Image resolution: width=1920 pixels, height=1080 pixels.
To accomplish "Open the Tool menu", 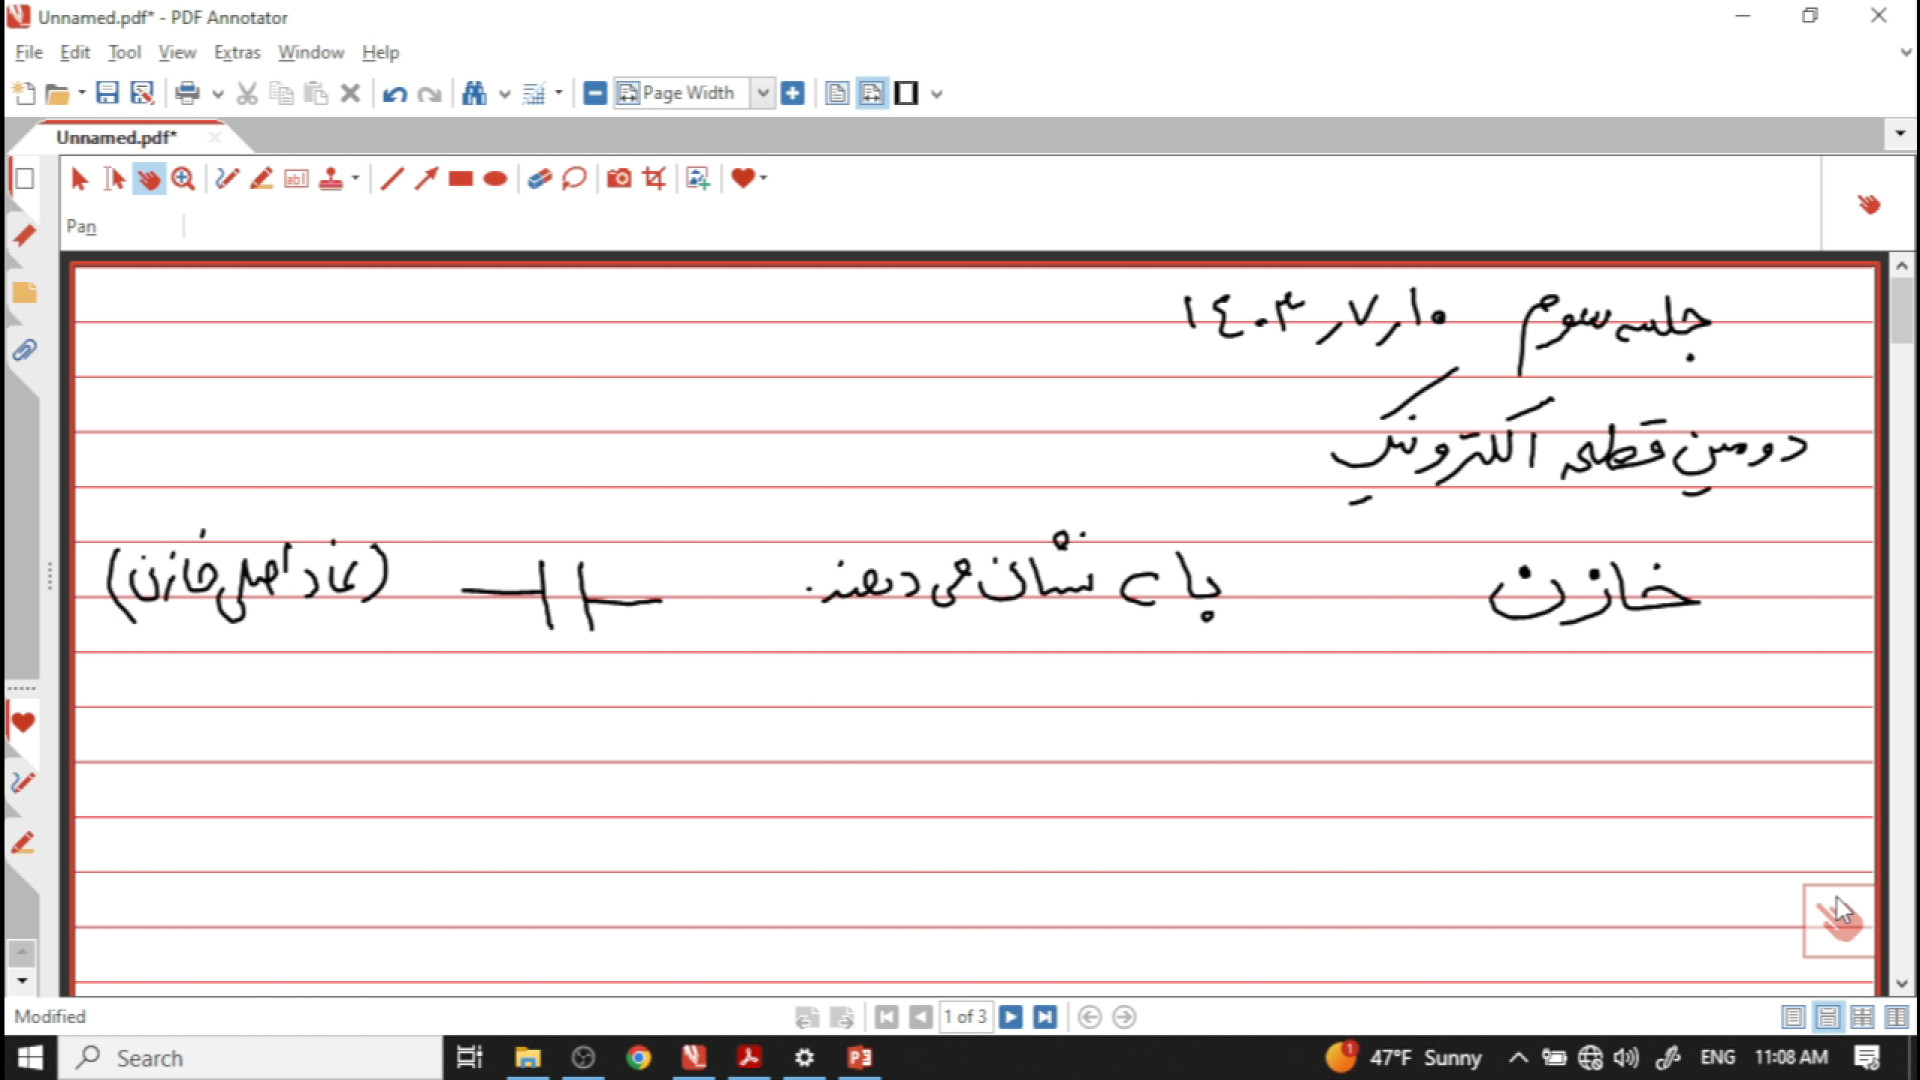I will point(124,52).
